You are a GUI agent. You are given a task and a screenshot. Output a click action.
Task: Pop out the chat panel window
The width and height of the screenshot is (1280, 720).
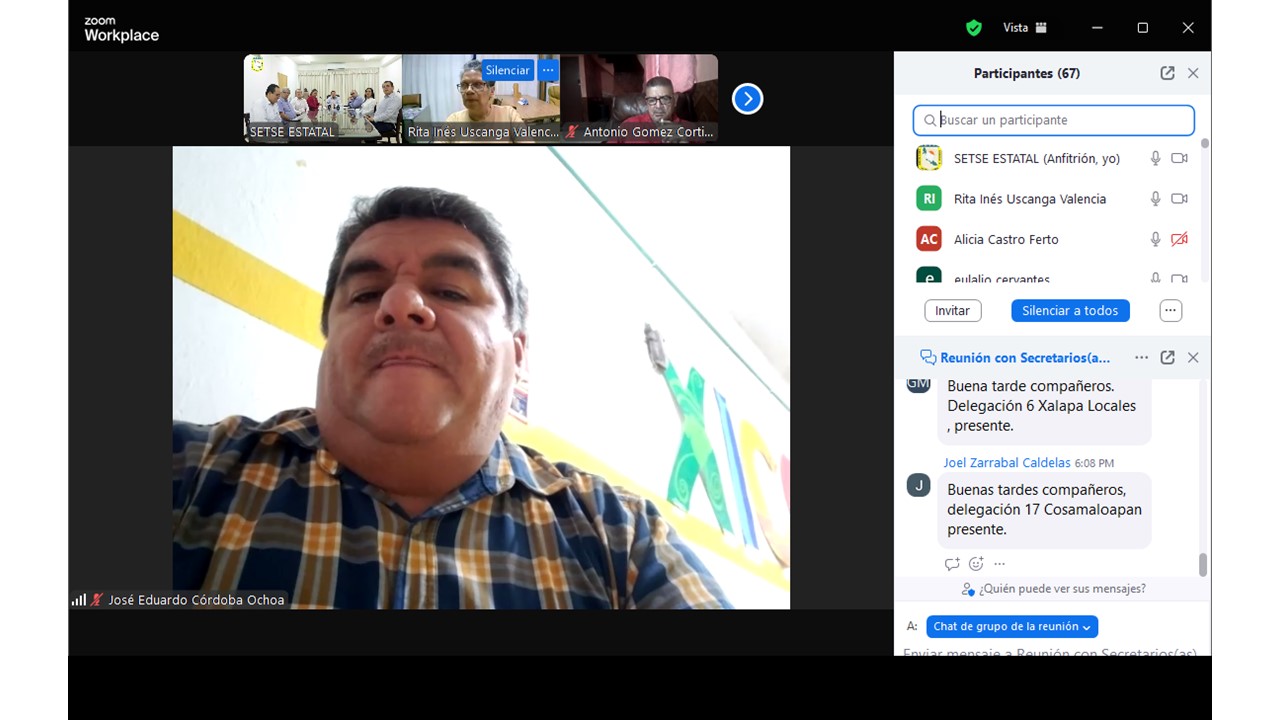click(1167, 357)
